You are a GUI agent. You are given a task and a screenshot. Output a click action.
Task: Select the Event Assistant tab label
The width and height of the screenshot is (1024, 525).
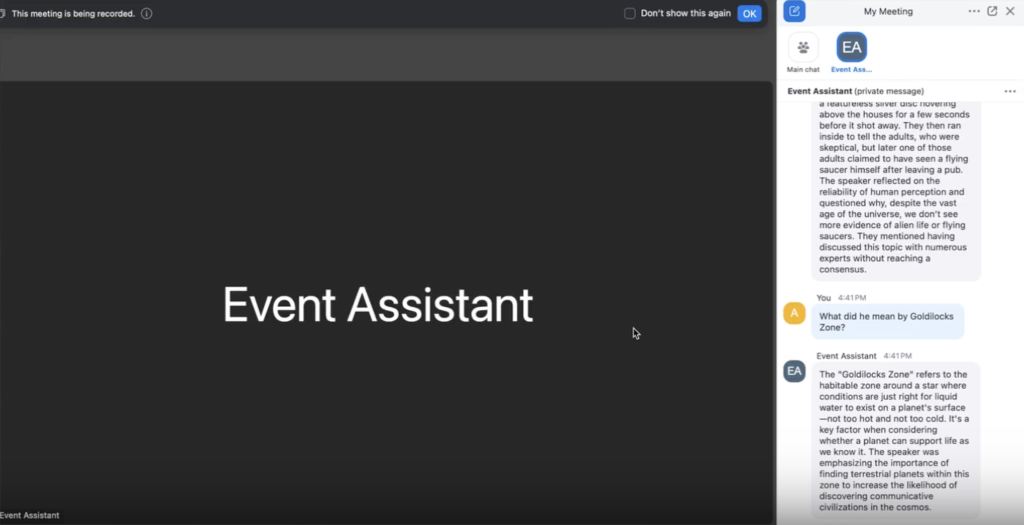pyautogui.click(x=851, y=70)
